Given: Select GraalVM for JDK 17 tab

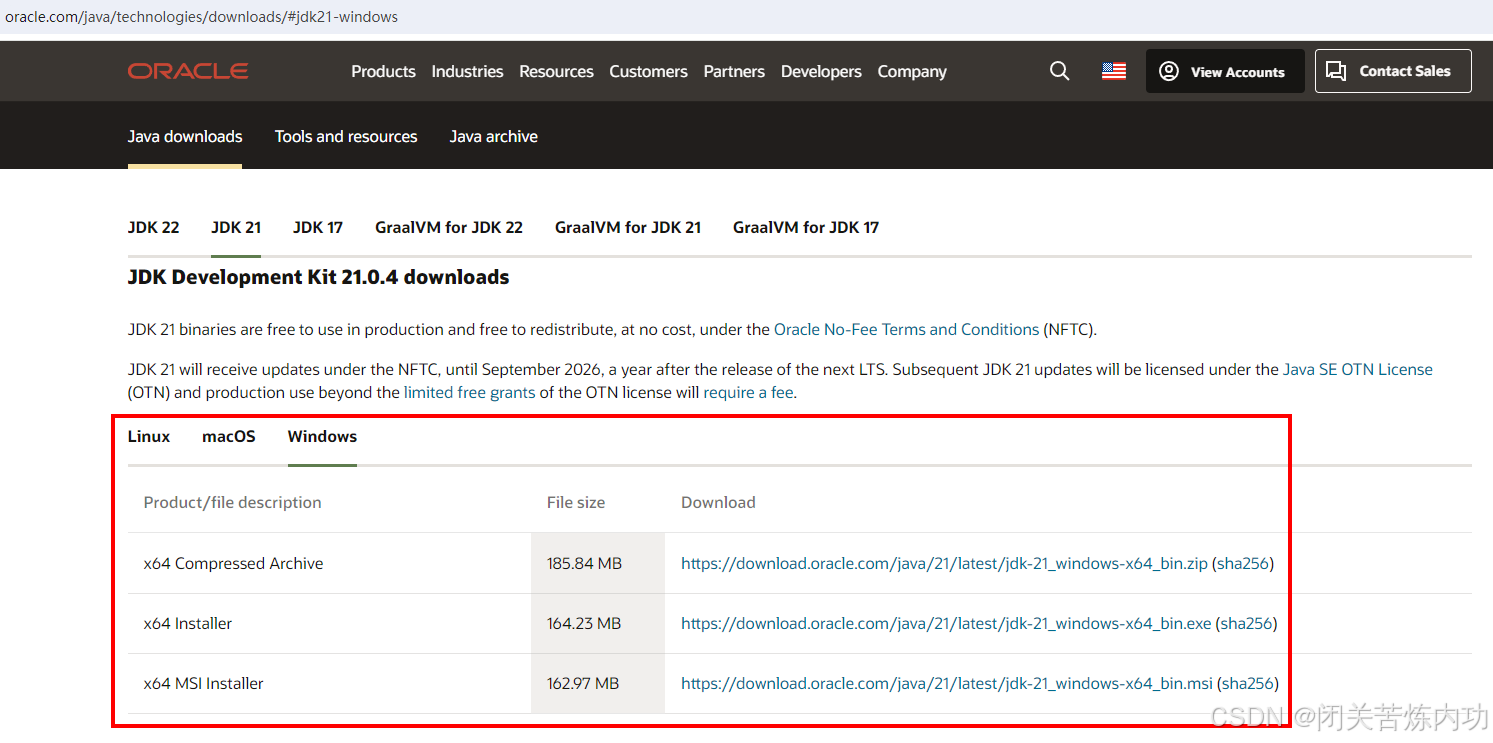Looking at the screenshot, I should pyautogui.click(x=806, y=227).
